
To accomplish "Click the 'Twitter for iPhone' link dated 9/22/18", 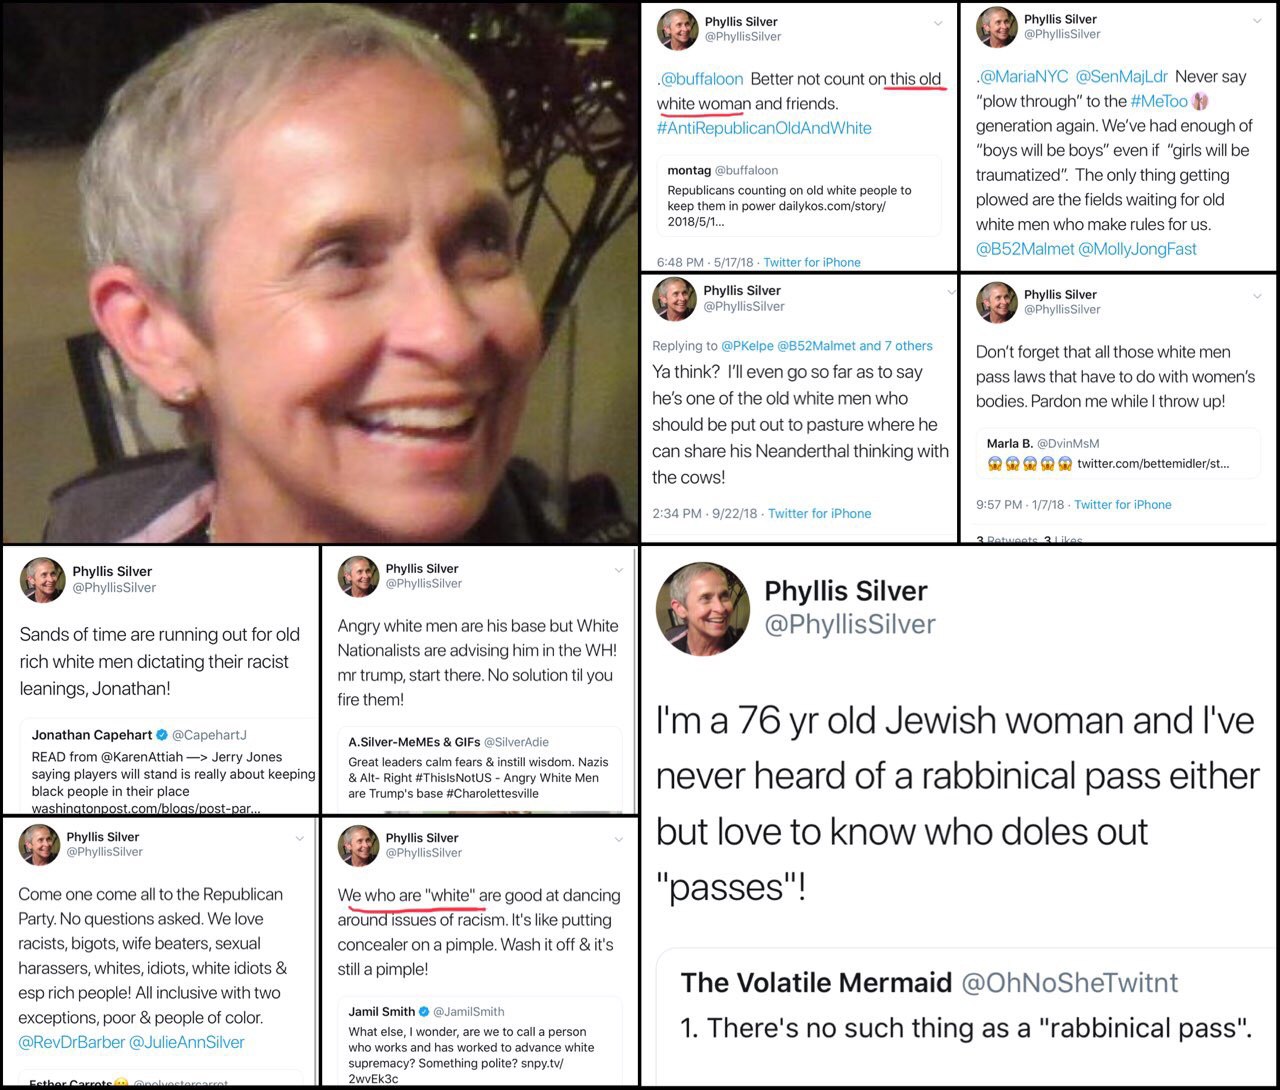I will [x=819, y=513].
